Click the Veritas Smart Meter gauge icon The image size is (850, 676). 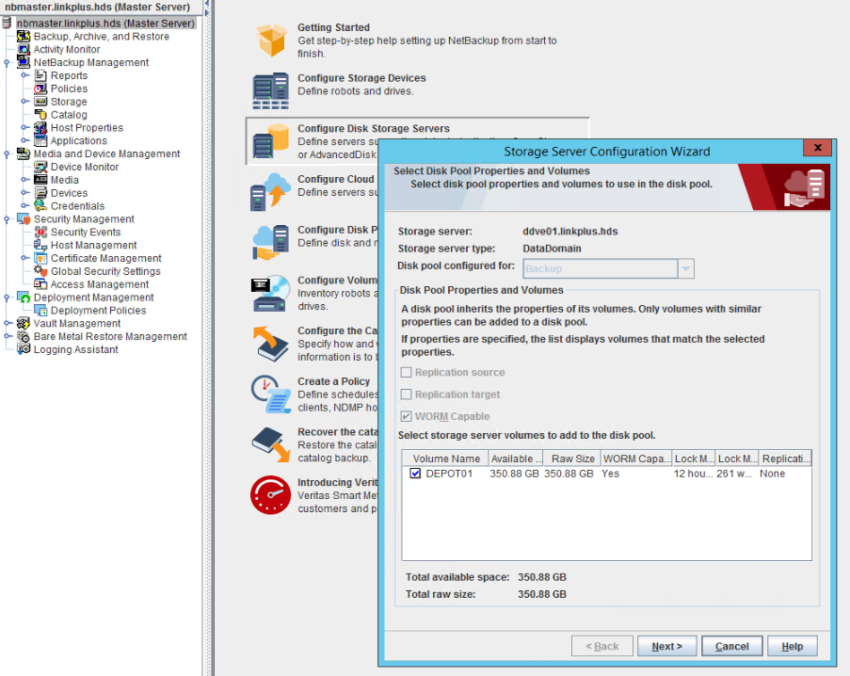tap(271, 495)
